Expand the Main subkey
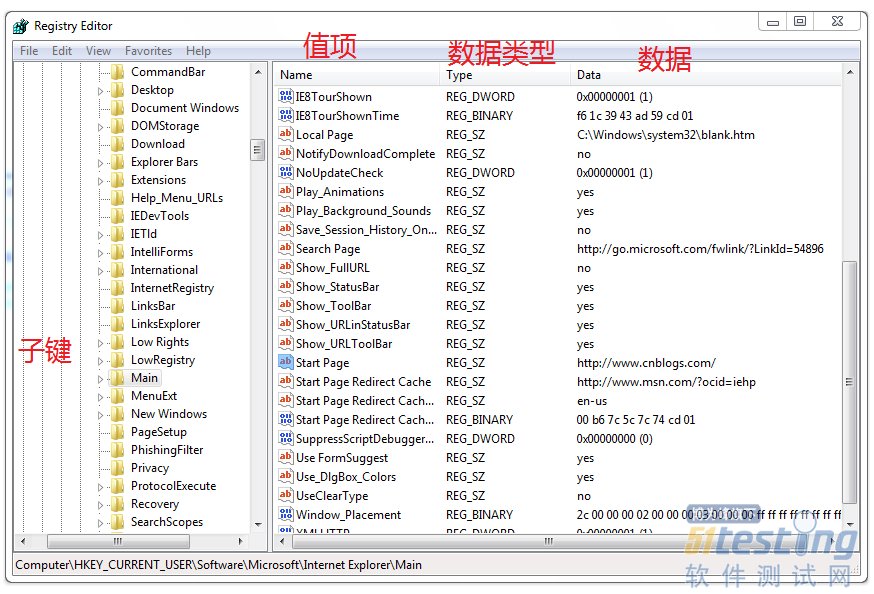The image size is (874, 594). 100,379
